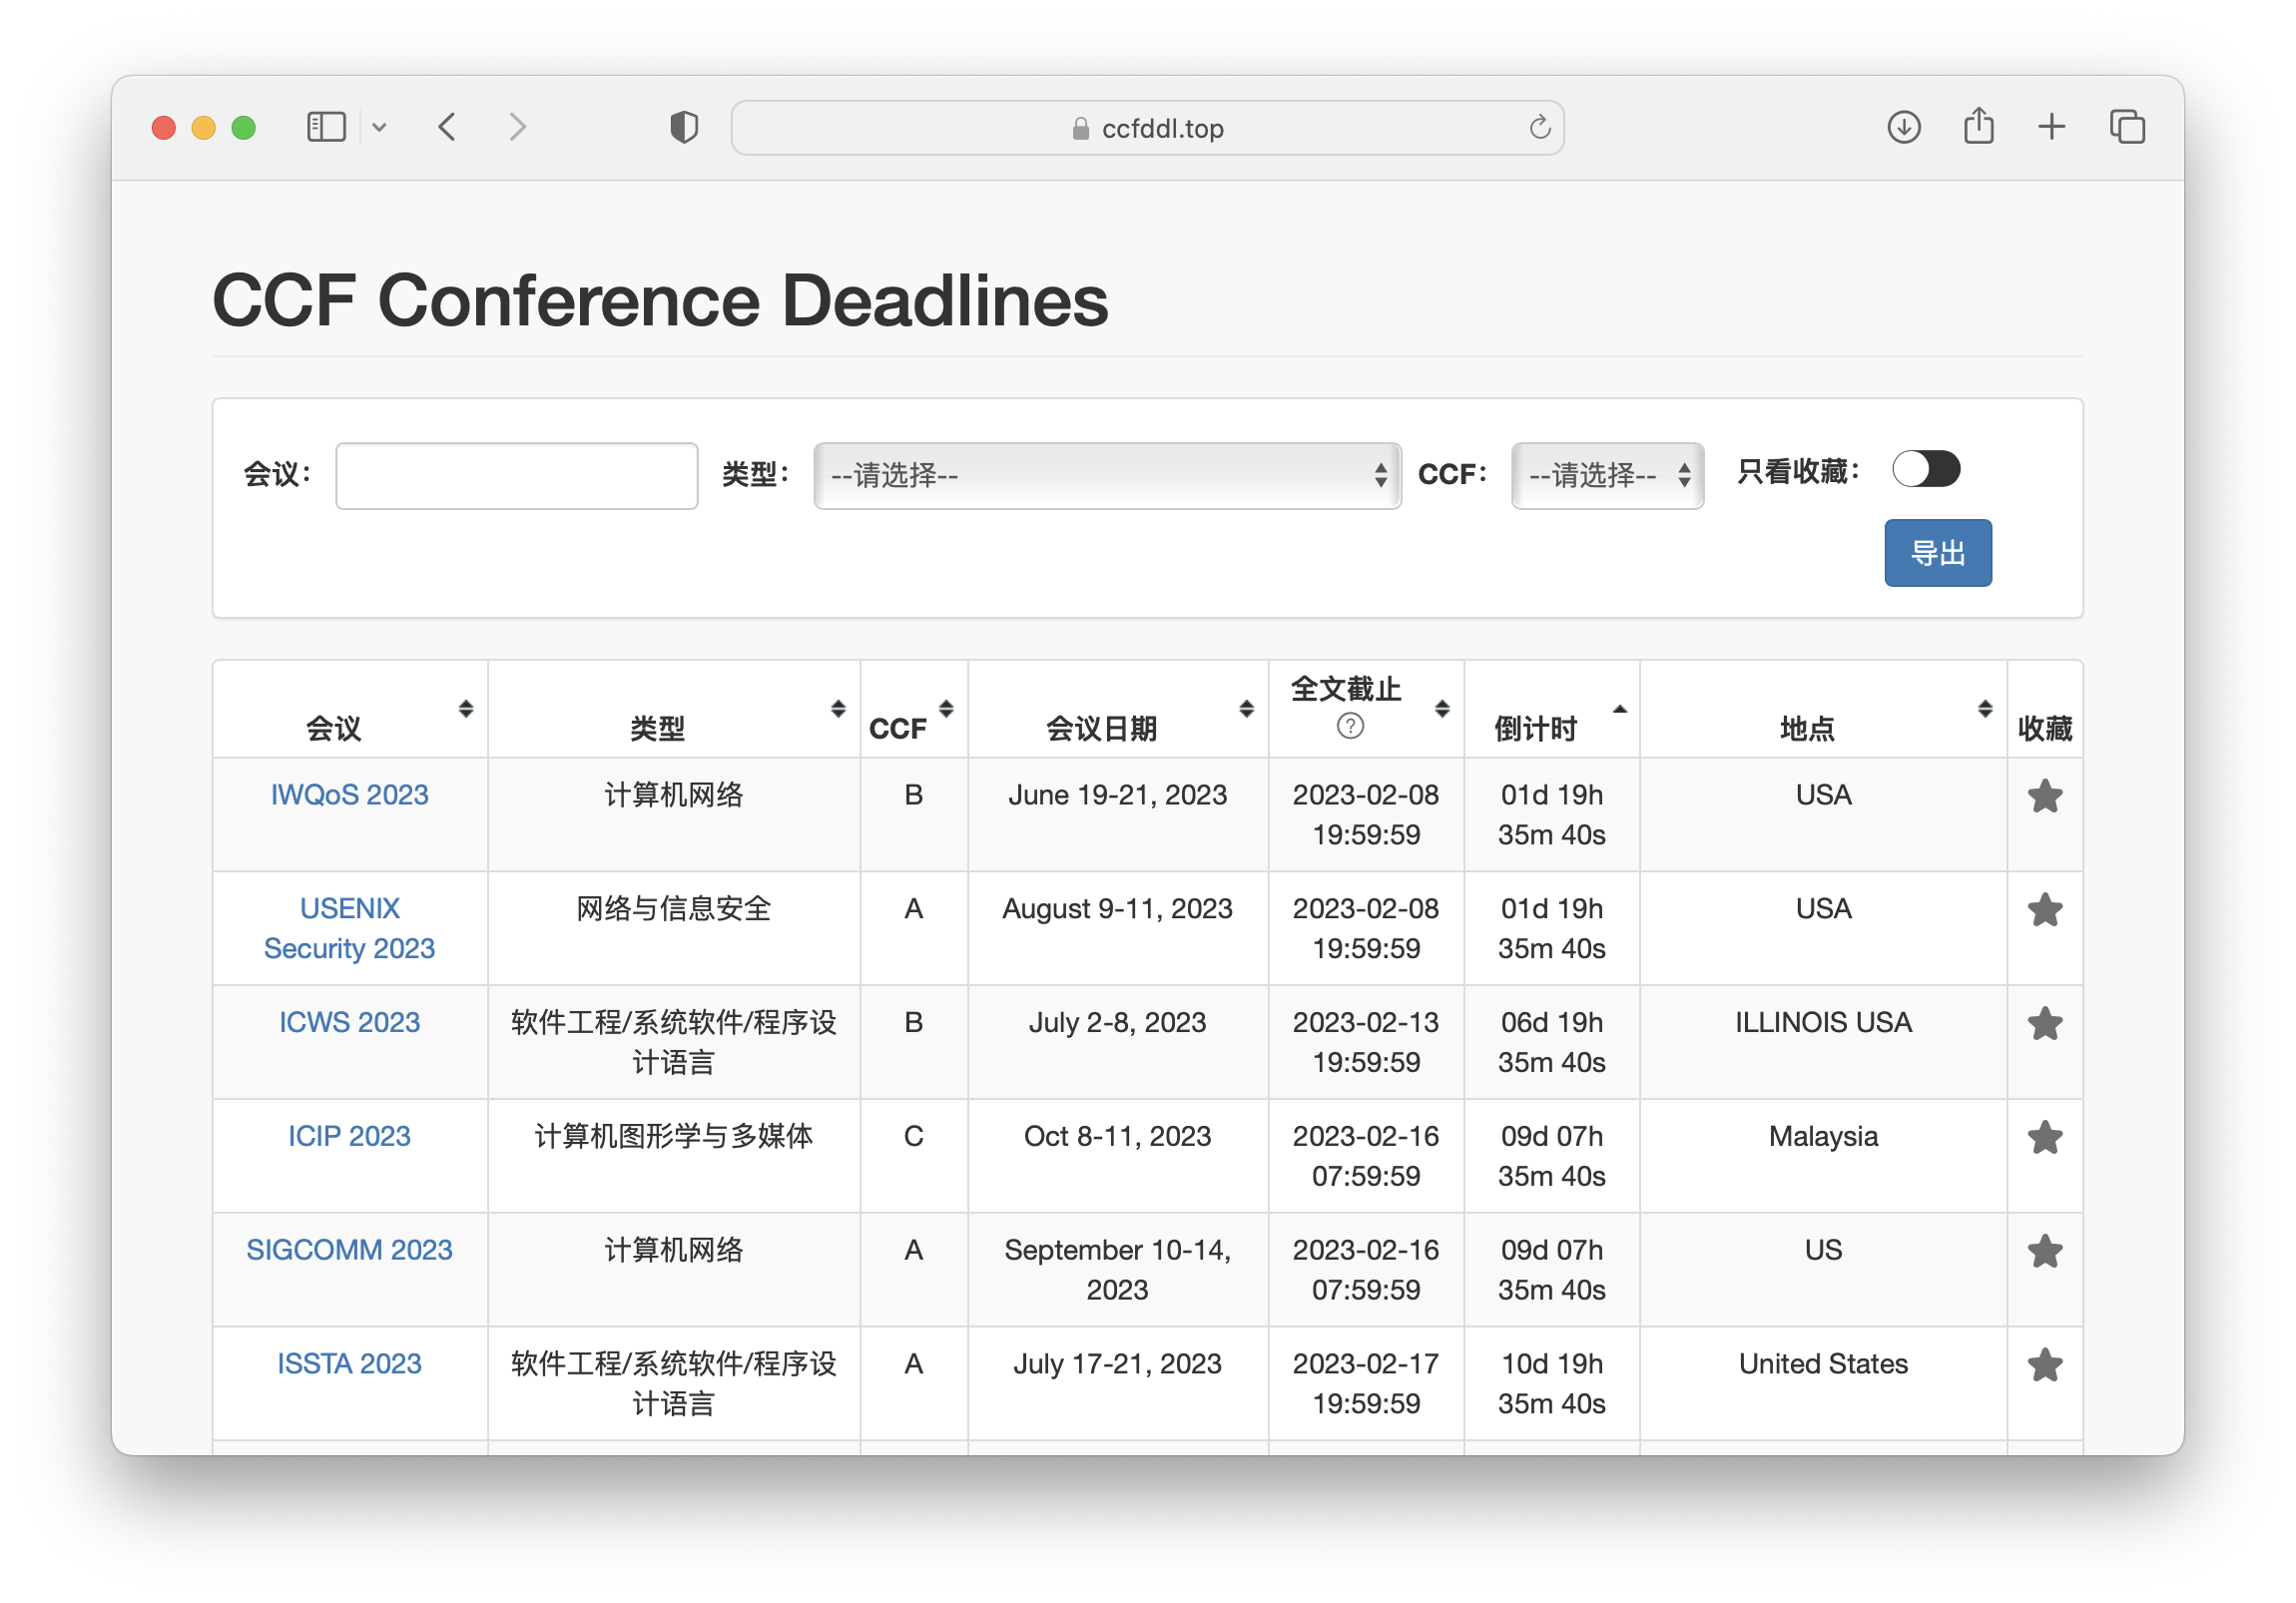Toggle the favorite star for IWQoS 2023

point(2045,795)
